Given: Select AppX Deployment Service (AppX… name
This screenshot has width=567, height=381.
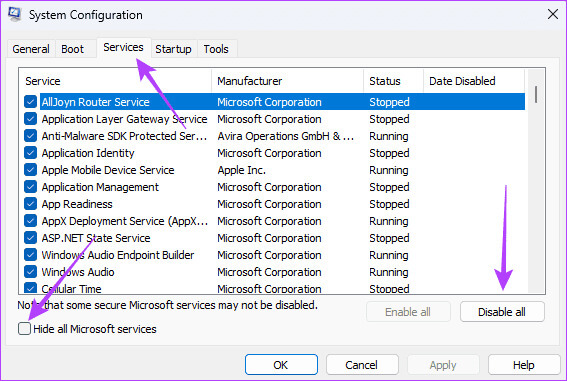Looking at the screenshot, I should pyautogui.click(x=125, y=221).
